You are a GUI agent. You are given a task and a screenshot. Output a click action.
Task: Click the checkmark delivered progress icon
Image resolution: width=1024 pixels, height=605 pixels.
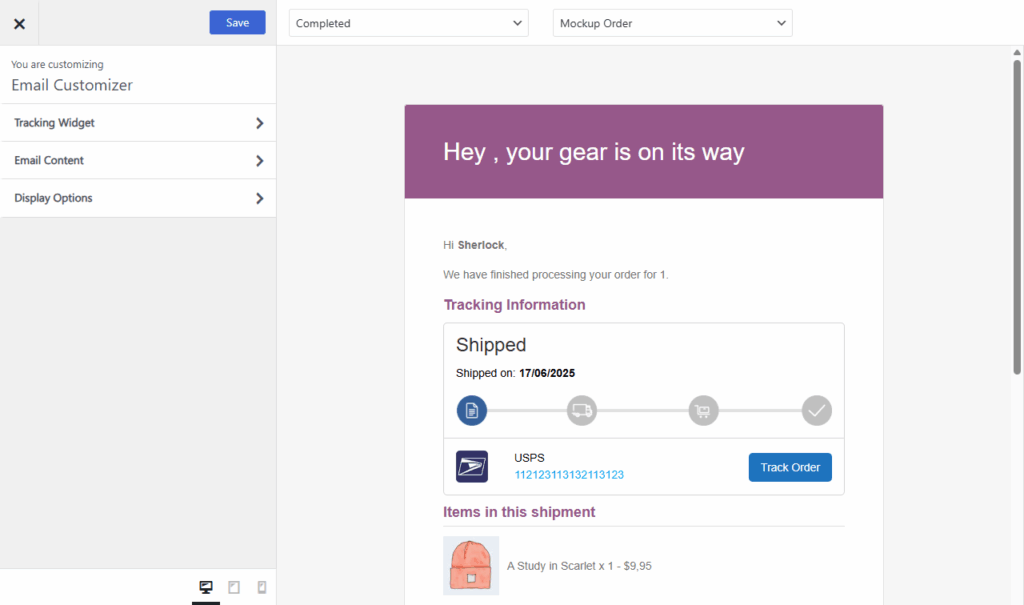[x=816, y=410]
